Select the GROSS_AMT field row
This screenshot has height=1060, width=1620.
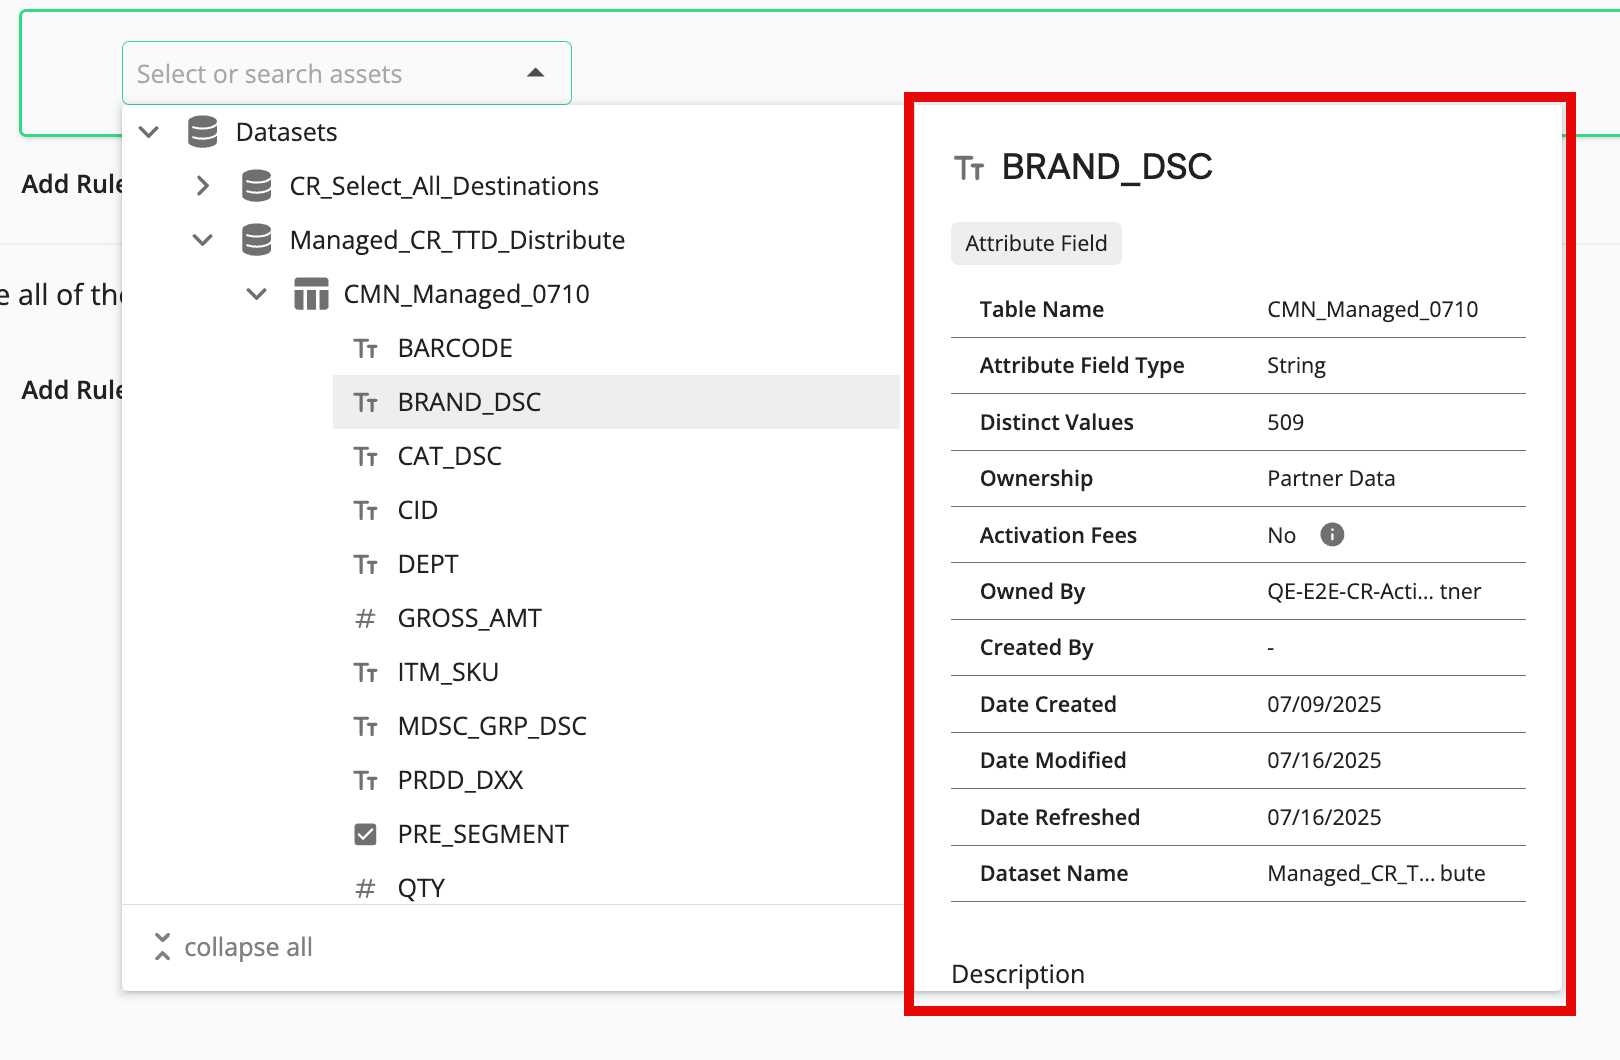[616, 618]
